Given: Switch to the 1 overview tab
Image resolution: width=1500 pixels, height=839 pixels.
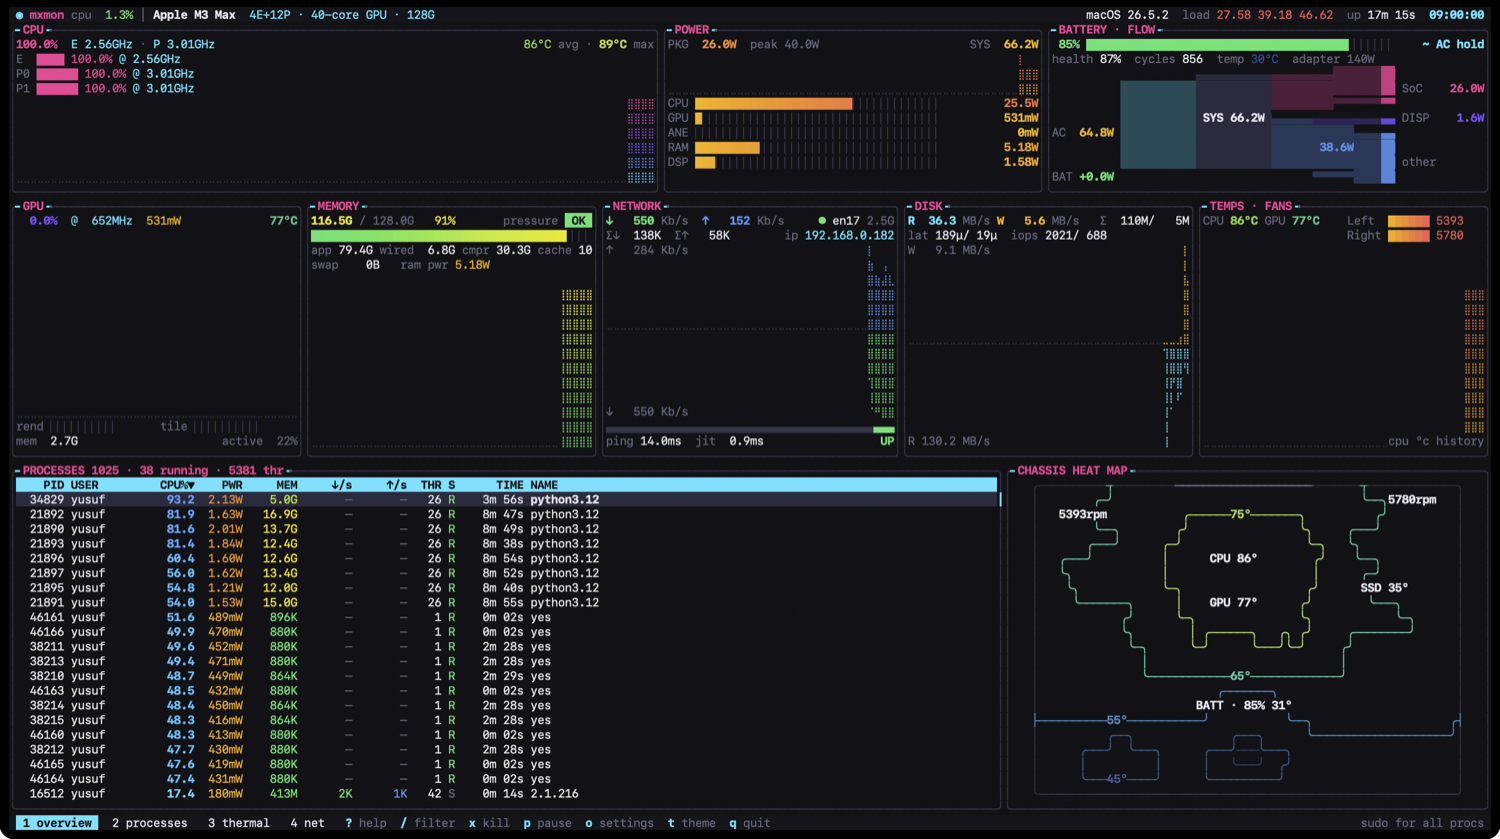Looking at the screenshot, I should pos(57,823).
